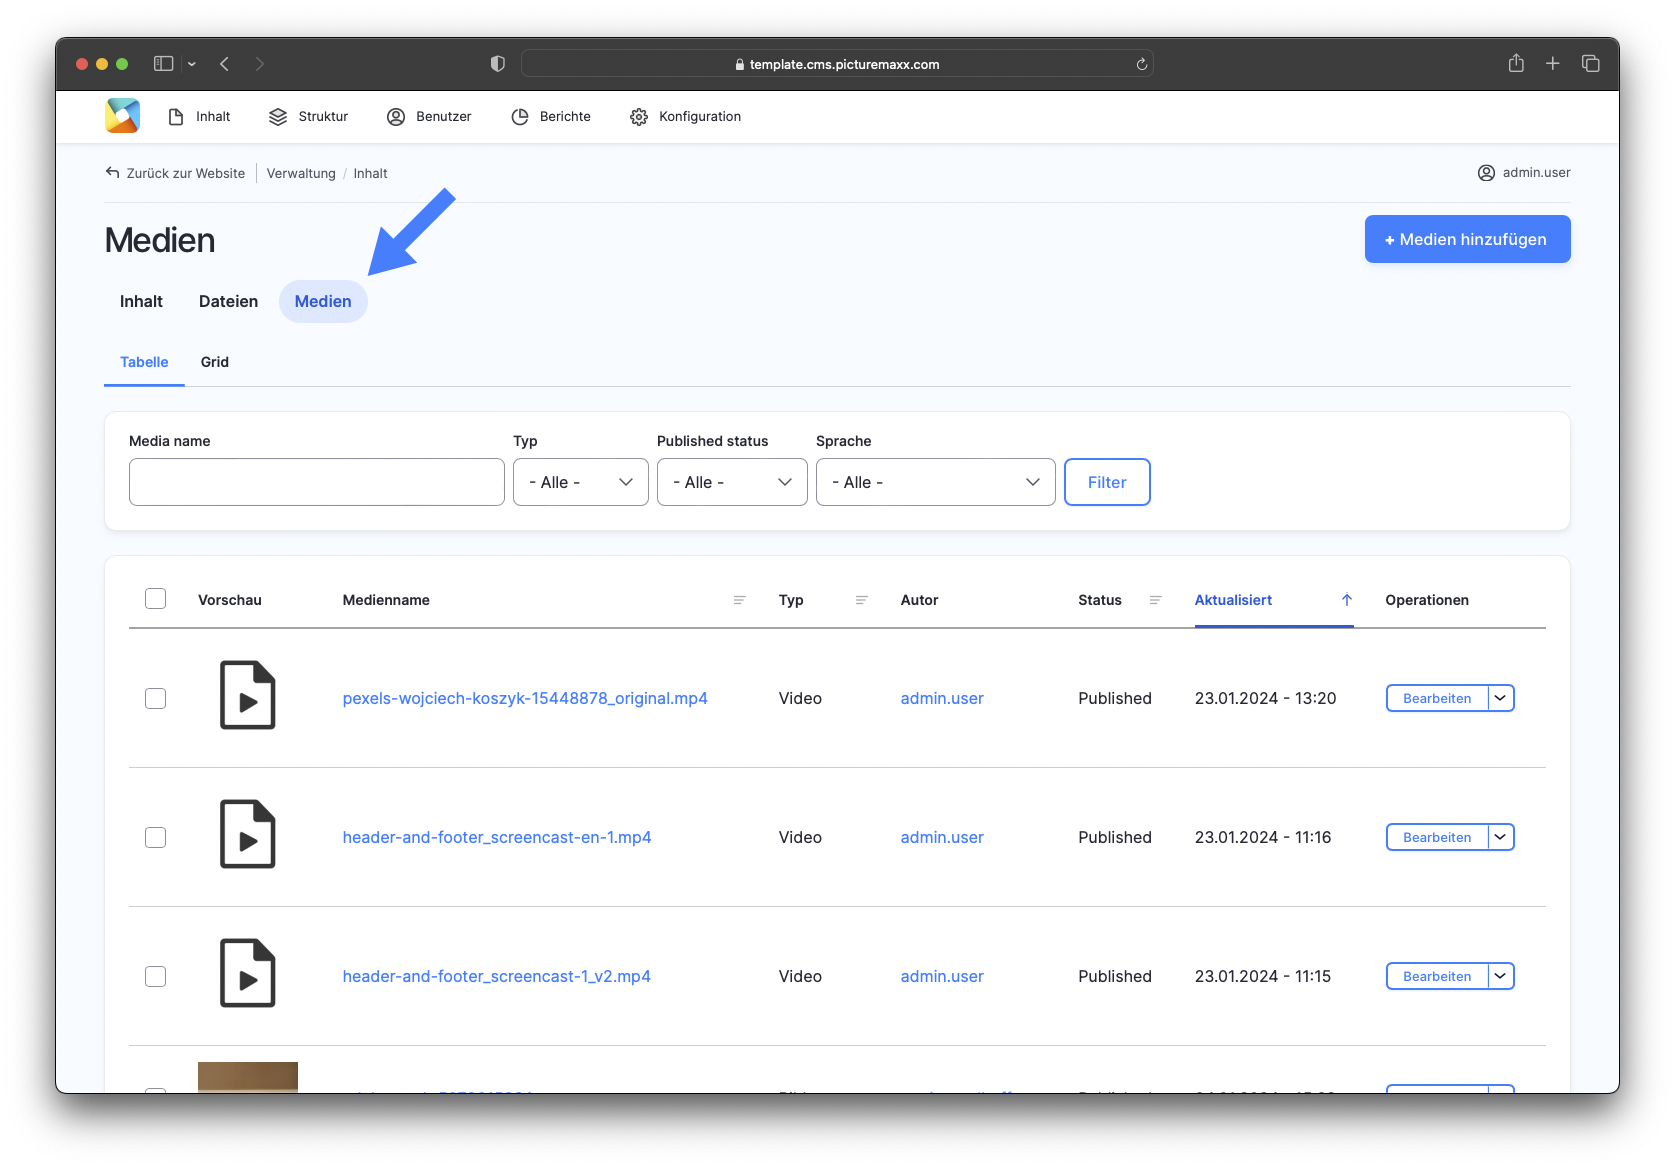Open admin.user author link in first row
This screenshot has width=1675, height=1167.
(942, 698)
